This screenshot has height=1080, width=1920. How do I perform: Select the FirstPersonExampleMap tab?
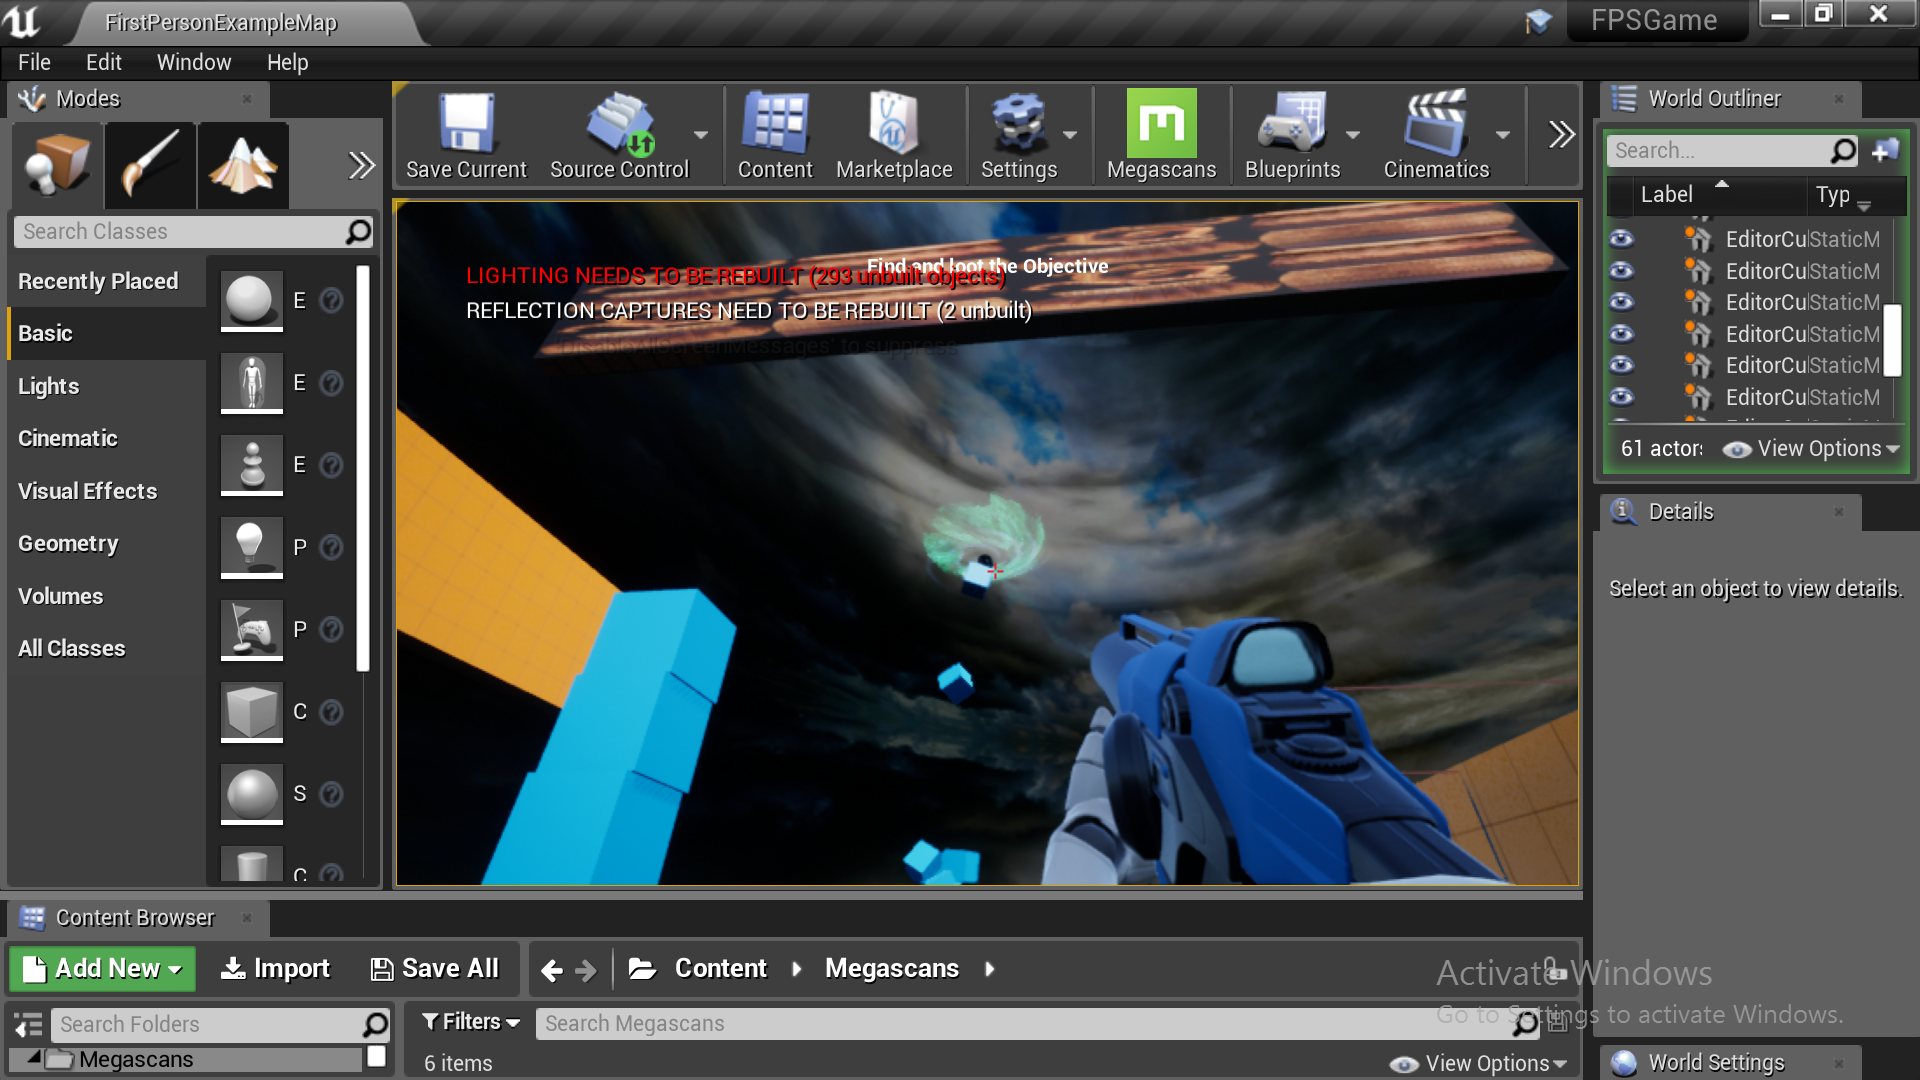click(x=221, y=22)
